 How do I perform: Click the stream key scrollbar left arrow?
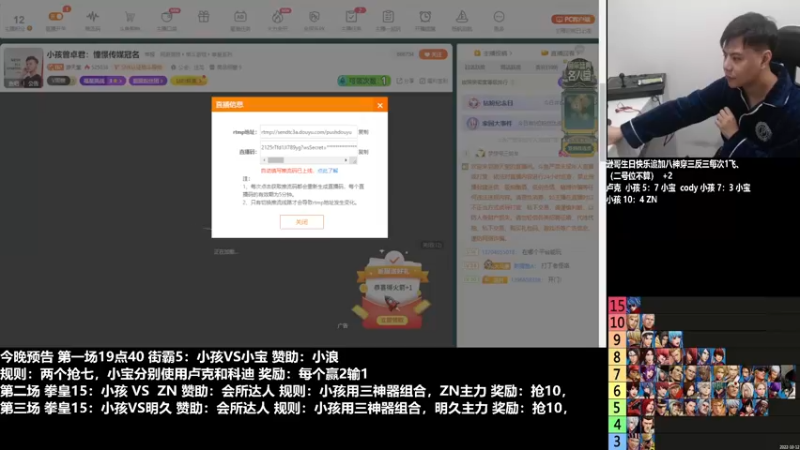[264, 160]
